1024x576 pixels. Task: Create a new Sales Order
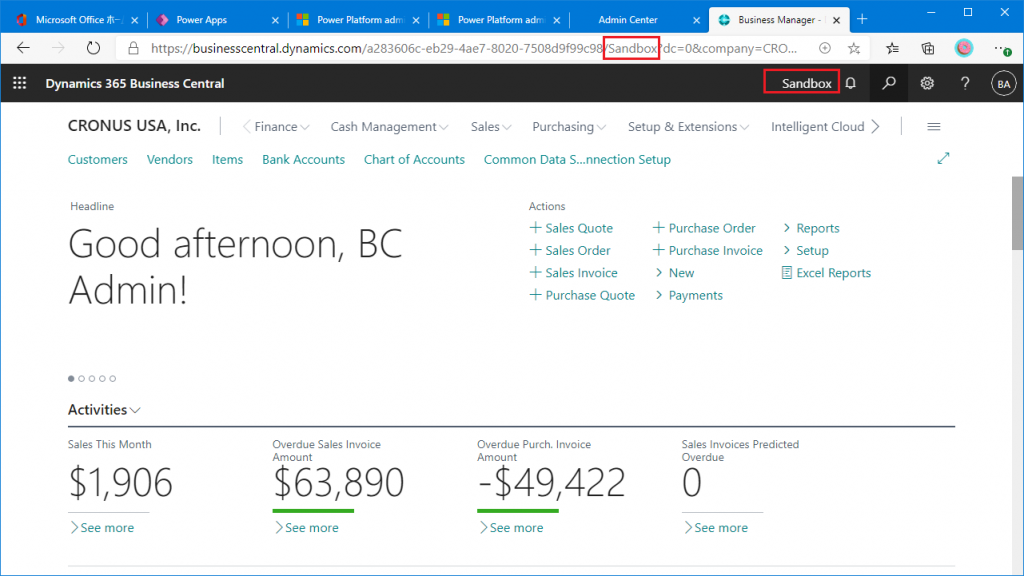pyautogui.click(x=570, y=250)
